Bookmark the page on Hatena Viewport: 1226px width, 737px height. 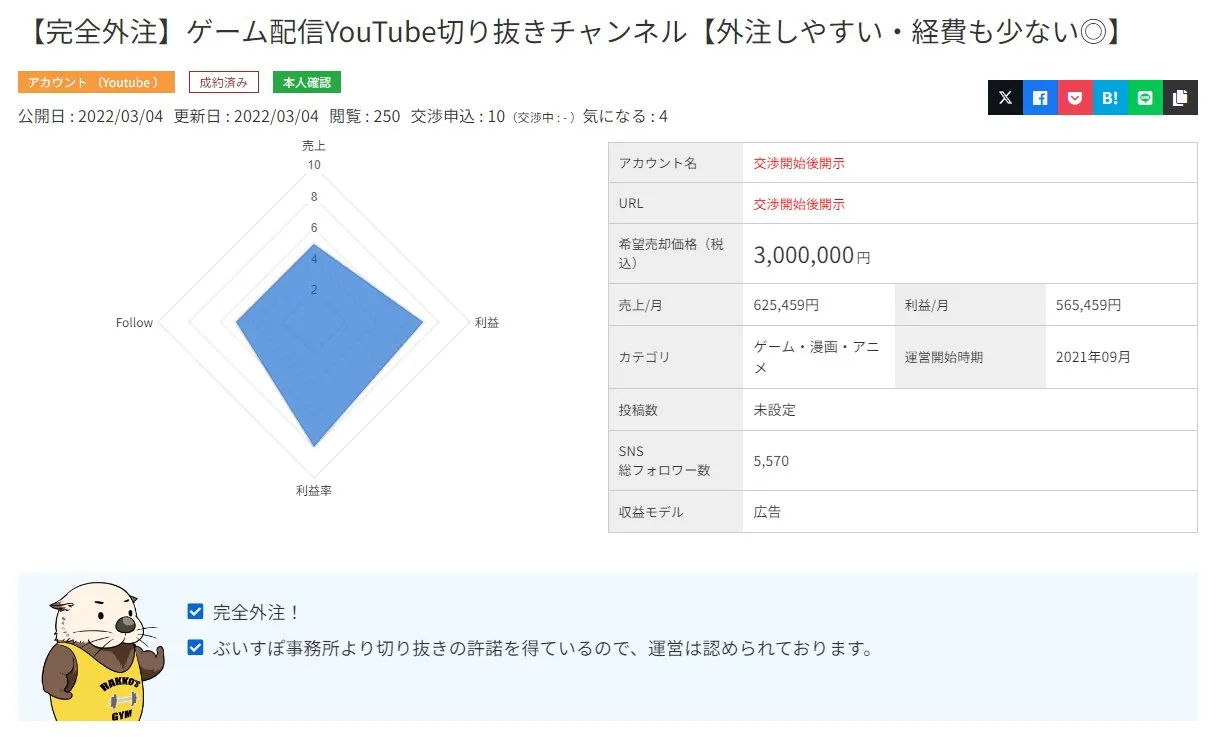tap(1109, 97)
